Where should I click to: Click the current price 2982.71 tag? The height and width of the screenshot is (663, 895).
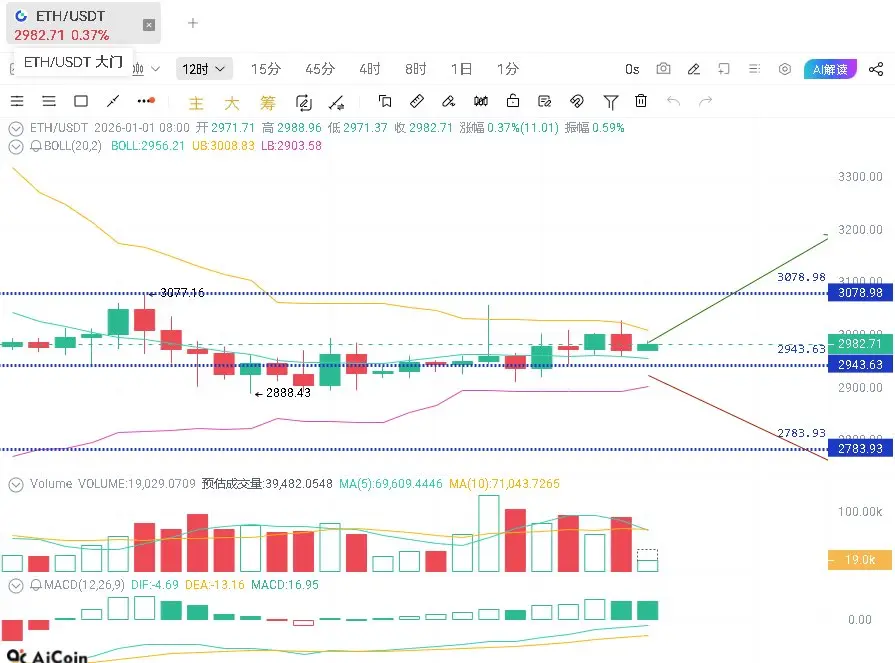click(x=860, y=343)
